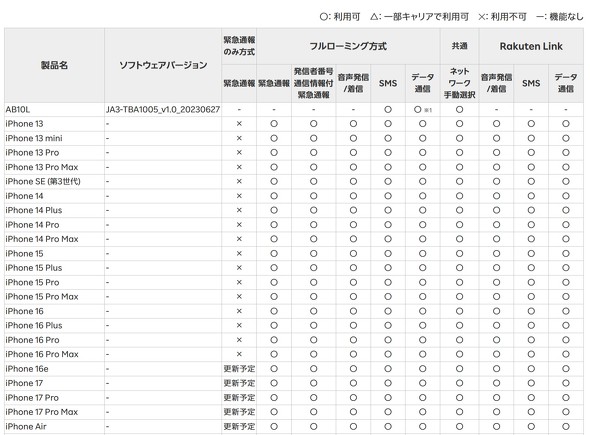Click the × mark in iPhone SE (第3世代) row
The height and width of the screenshot is (435, 590).
click(239, 181)
